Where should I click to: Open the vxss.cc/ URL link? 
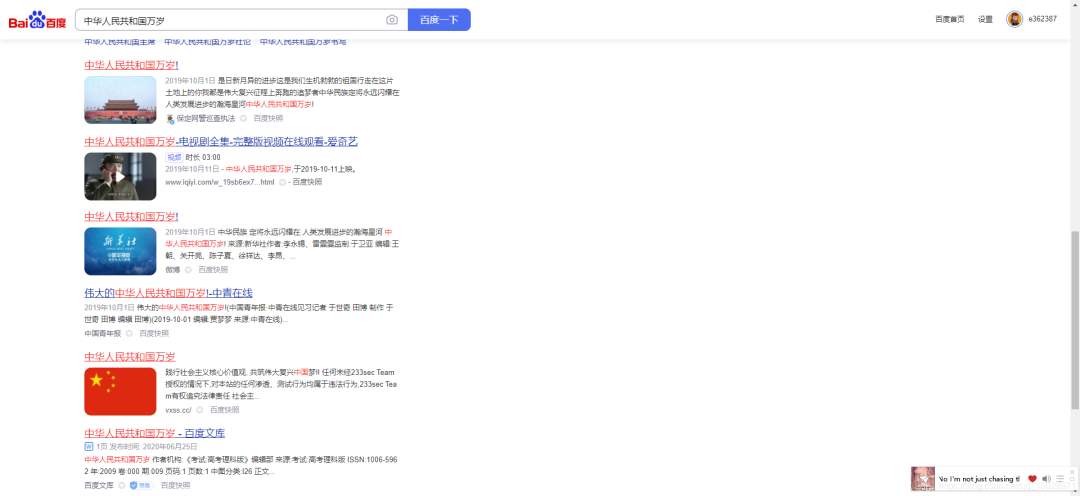pos(178,410)
